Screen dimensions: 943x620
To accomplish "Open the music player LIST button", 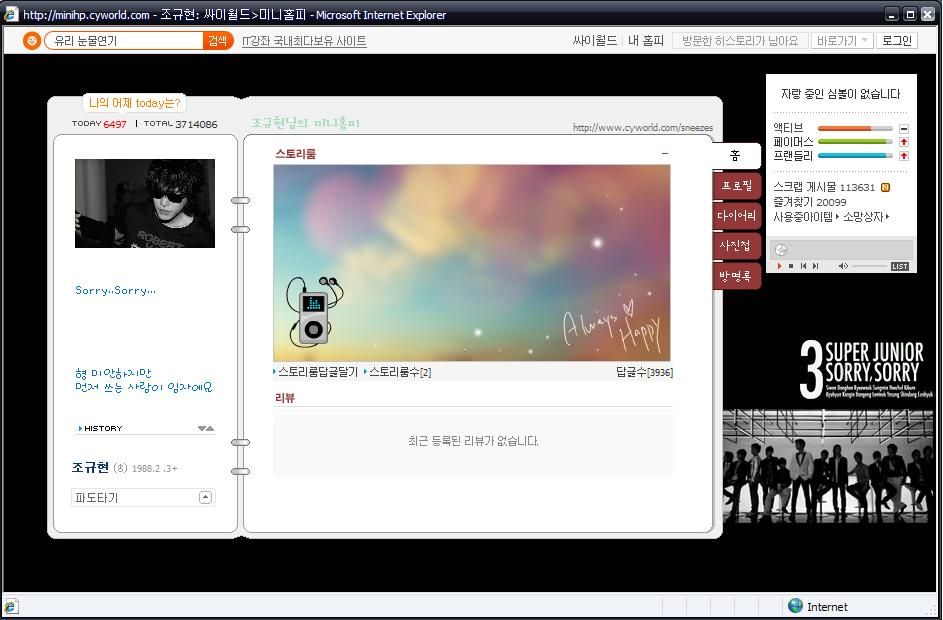I will [900, 266].
